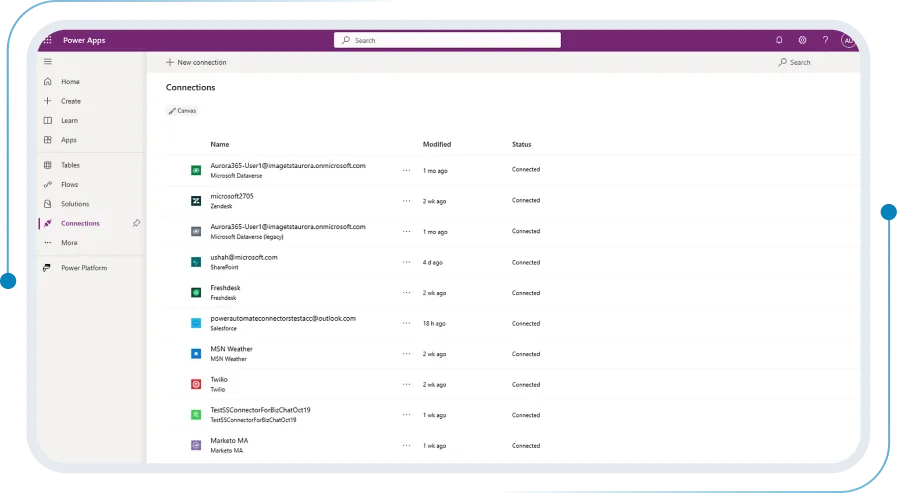Click the MSN Weather connector icon
The height and width of the screenshot is (493, 897).
click(x=196, y=353)
